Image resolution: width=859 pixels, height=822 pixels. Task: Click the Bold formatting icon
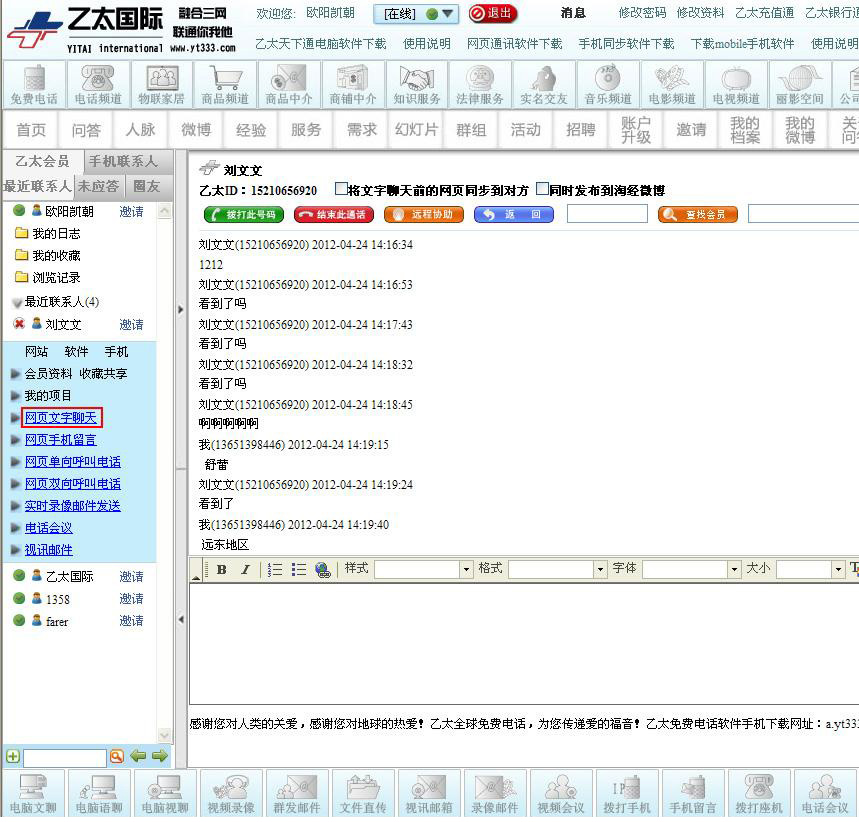(x=221, y=569)
